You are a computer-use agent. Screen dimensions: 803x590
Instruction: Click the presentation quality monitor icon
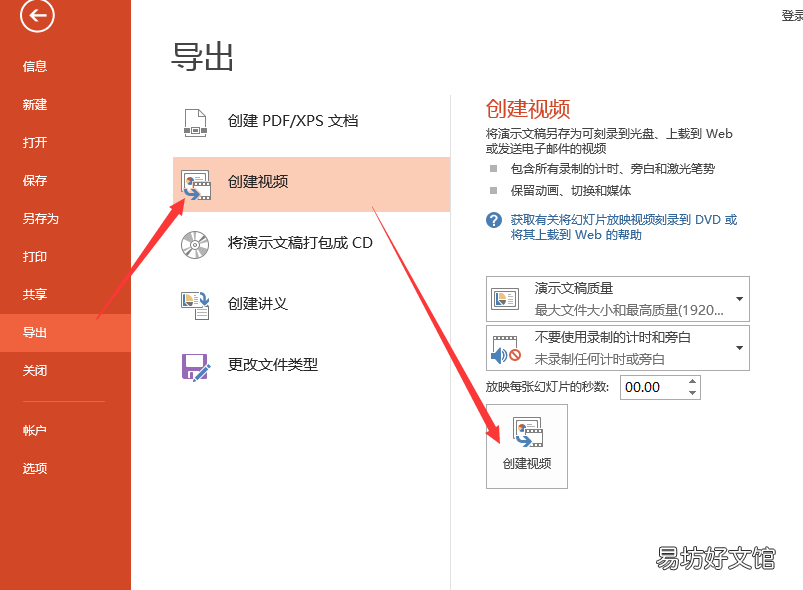coord(505,299)
